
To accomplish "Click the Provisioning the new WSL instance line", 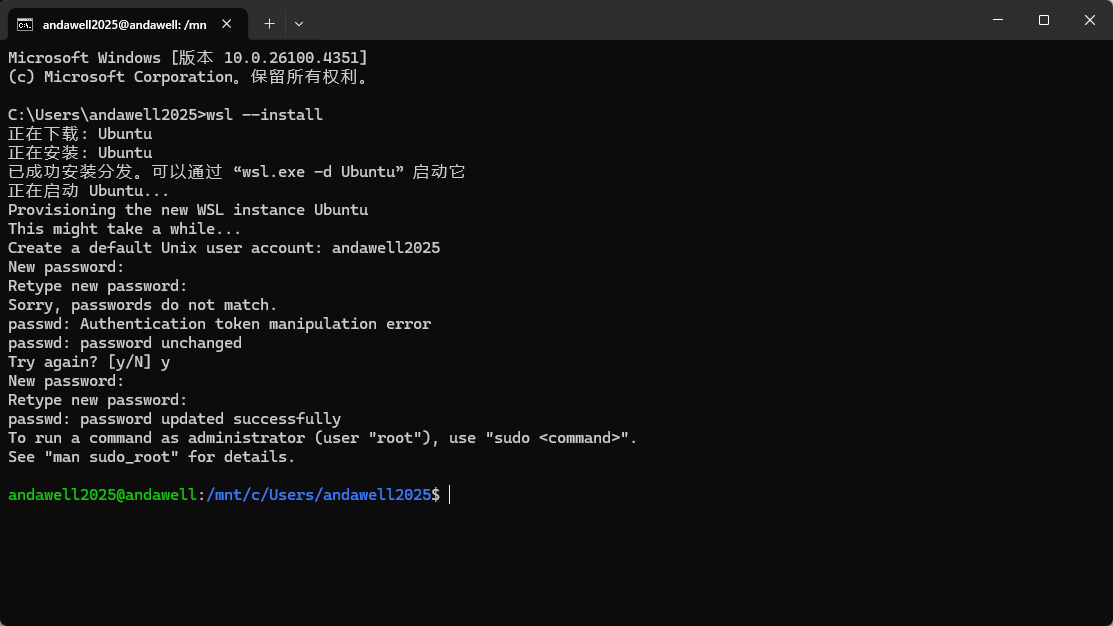I will click(188, 210).
